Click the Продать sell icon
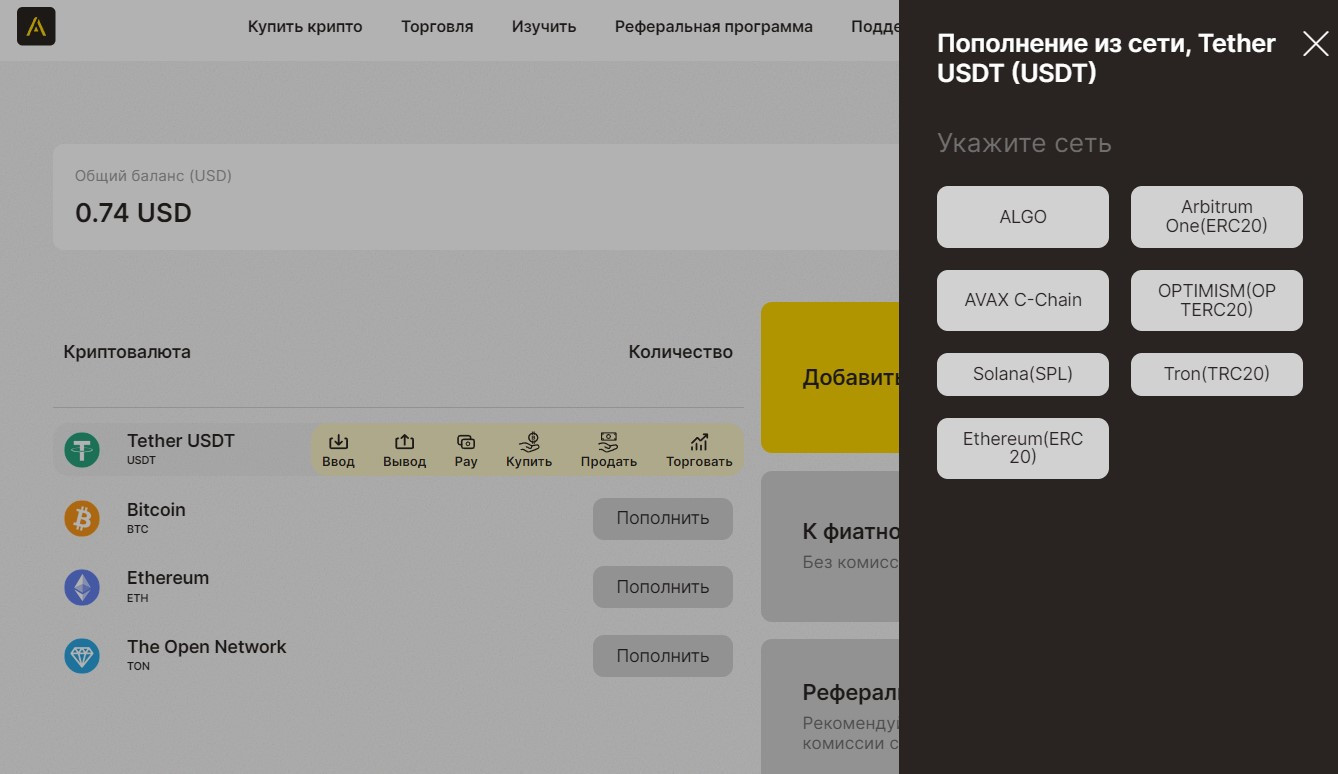The height and width of the screenshot is (774, 1338). click(x=608, y=442)
